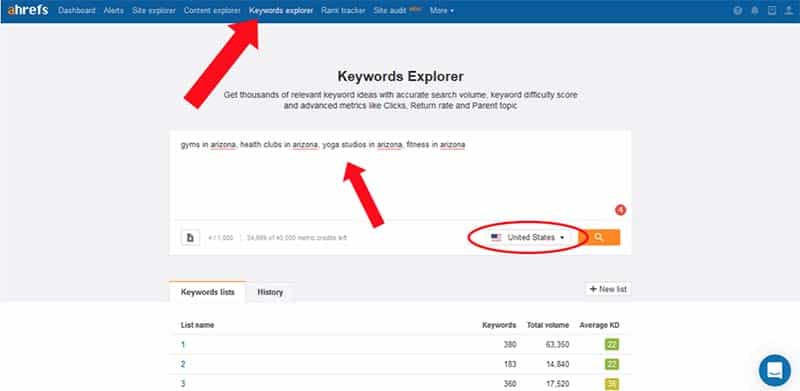
Task: Open the Dashboard menu item
Action: click(x=77, y=10)
